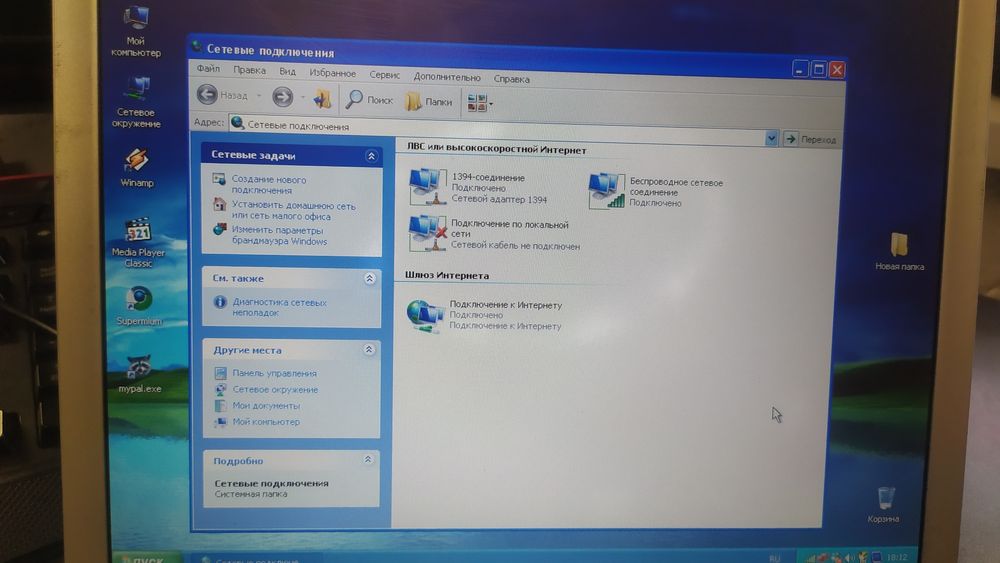The image size is (1000, 563).
Task: Click Диагностика сетевых неполадок link
Action: coord(279,307)
